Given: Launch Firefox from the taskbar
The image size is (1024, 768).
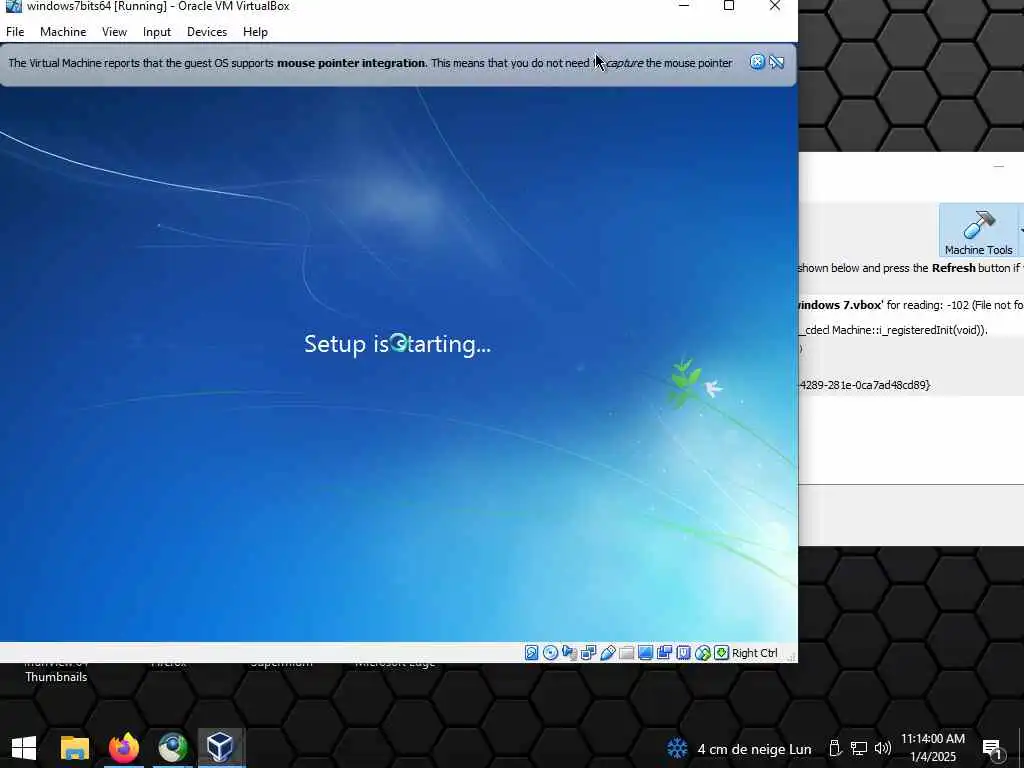Looking at the screenshot, I should tap(123, 748).
